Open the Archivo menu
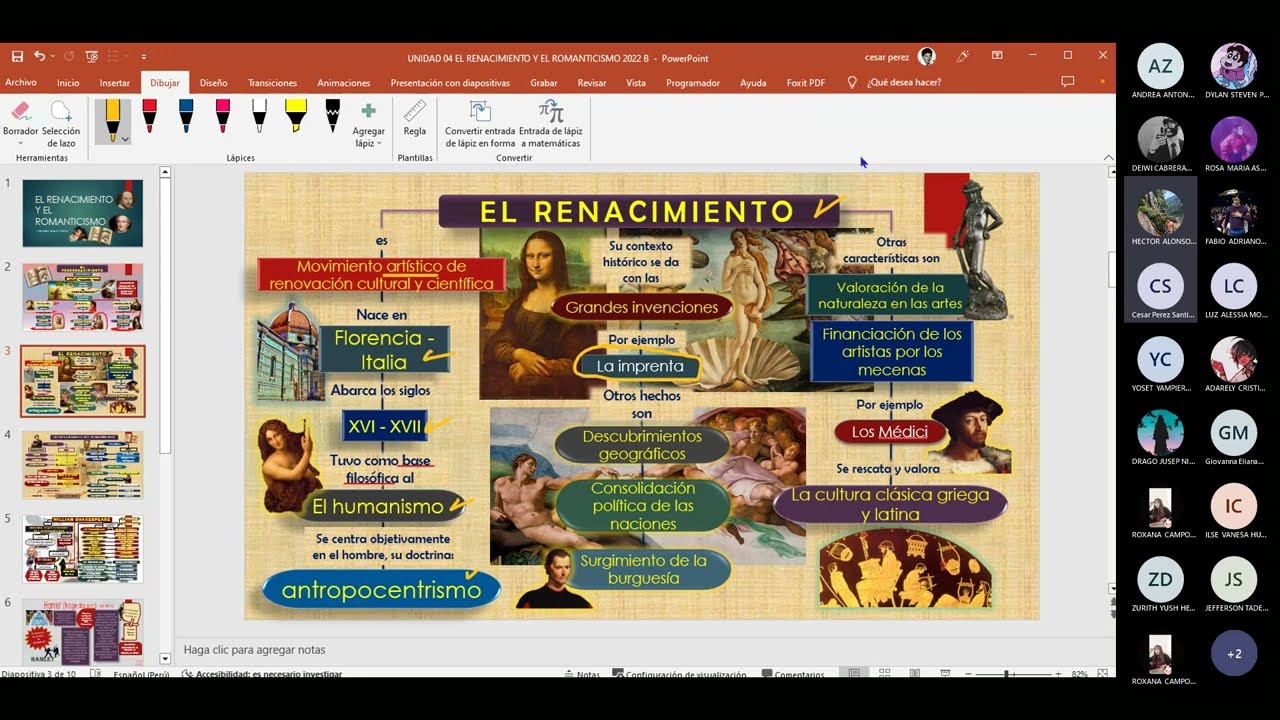1280x720 pixels. point(21,83)
